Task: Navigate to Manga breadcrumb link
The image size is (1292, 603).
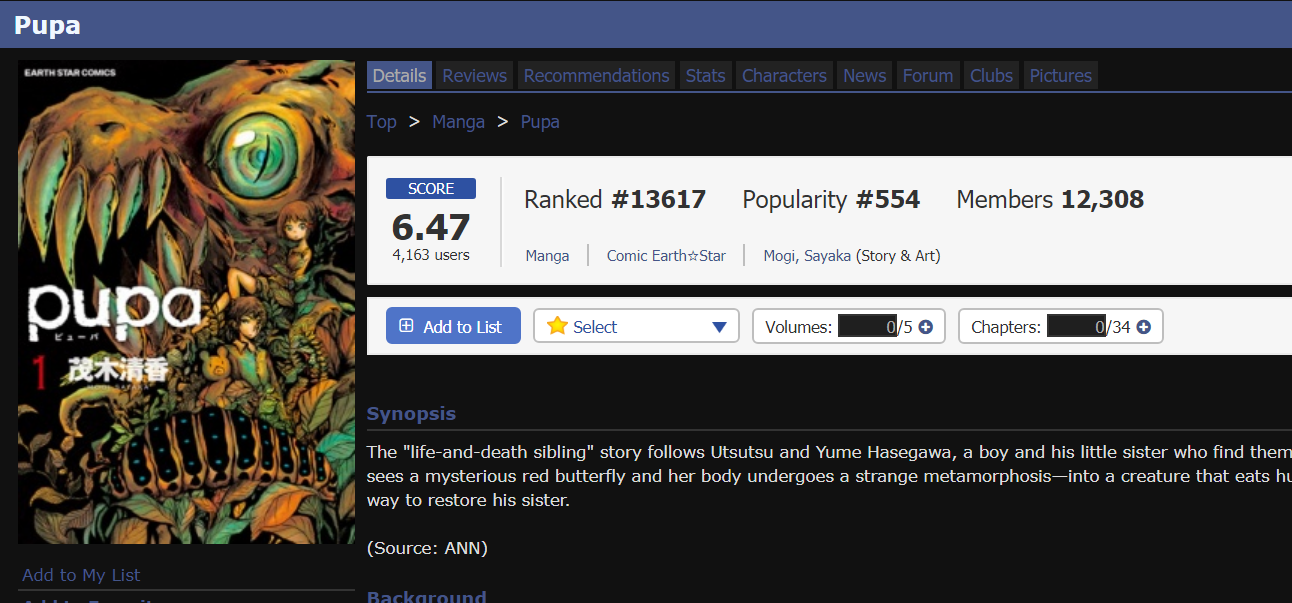Action: (x=458, y=122)
